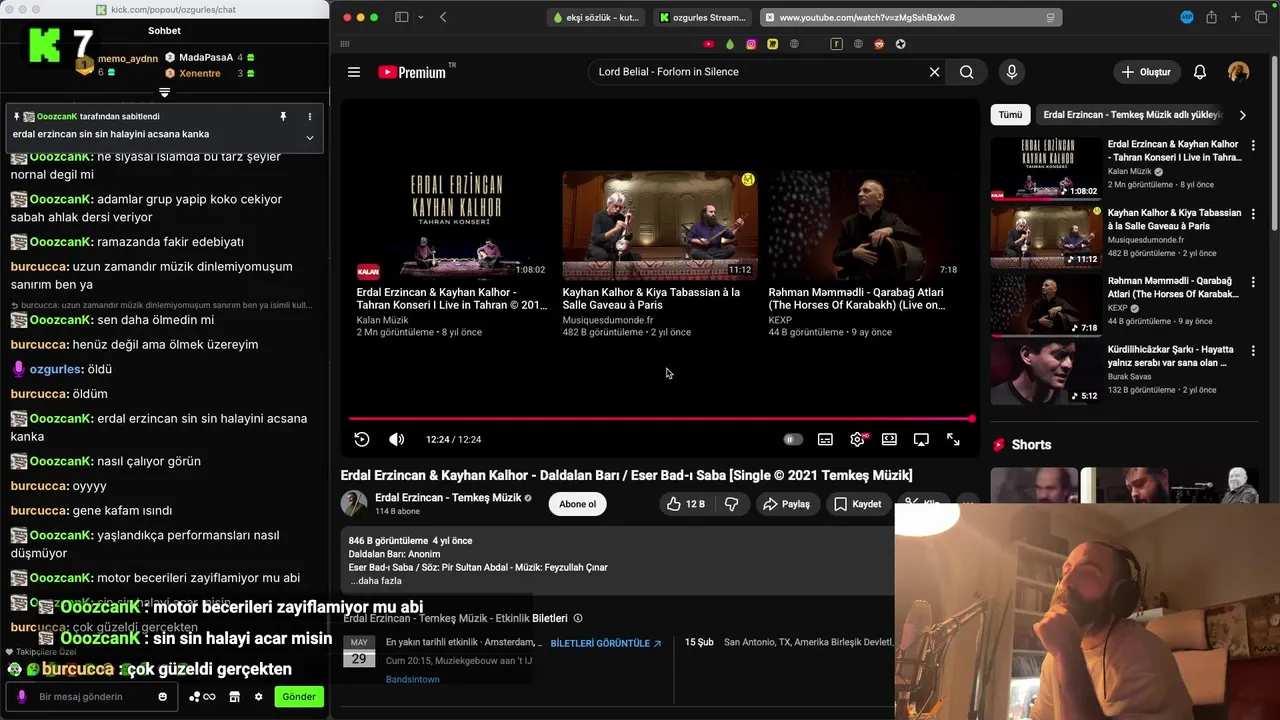Like the video with 12 B thumbs-up

[x=686, y=504]
